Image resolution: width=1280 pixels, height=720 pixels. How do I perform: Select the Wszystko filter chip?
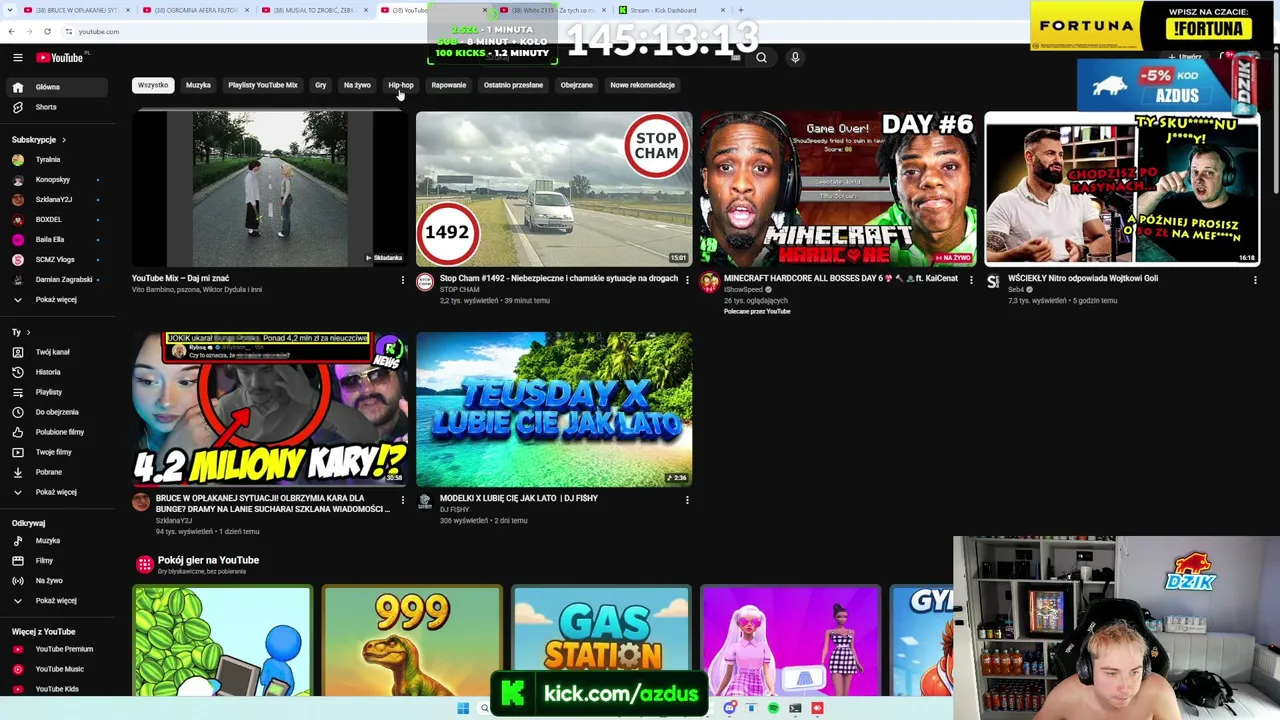153,85
